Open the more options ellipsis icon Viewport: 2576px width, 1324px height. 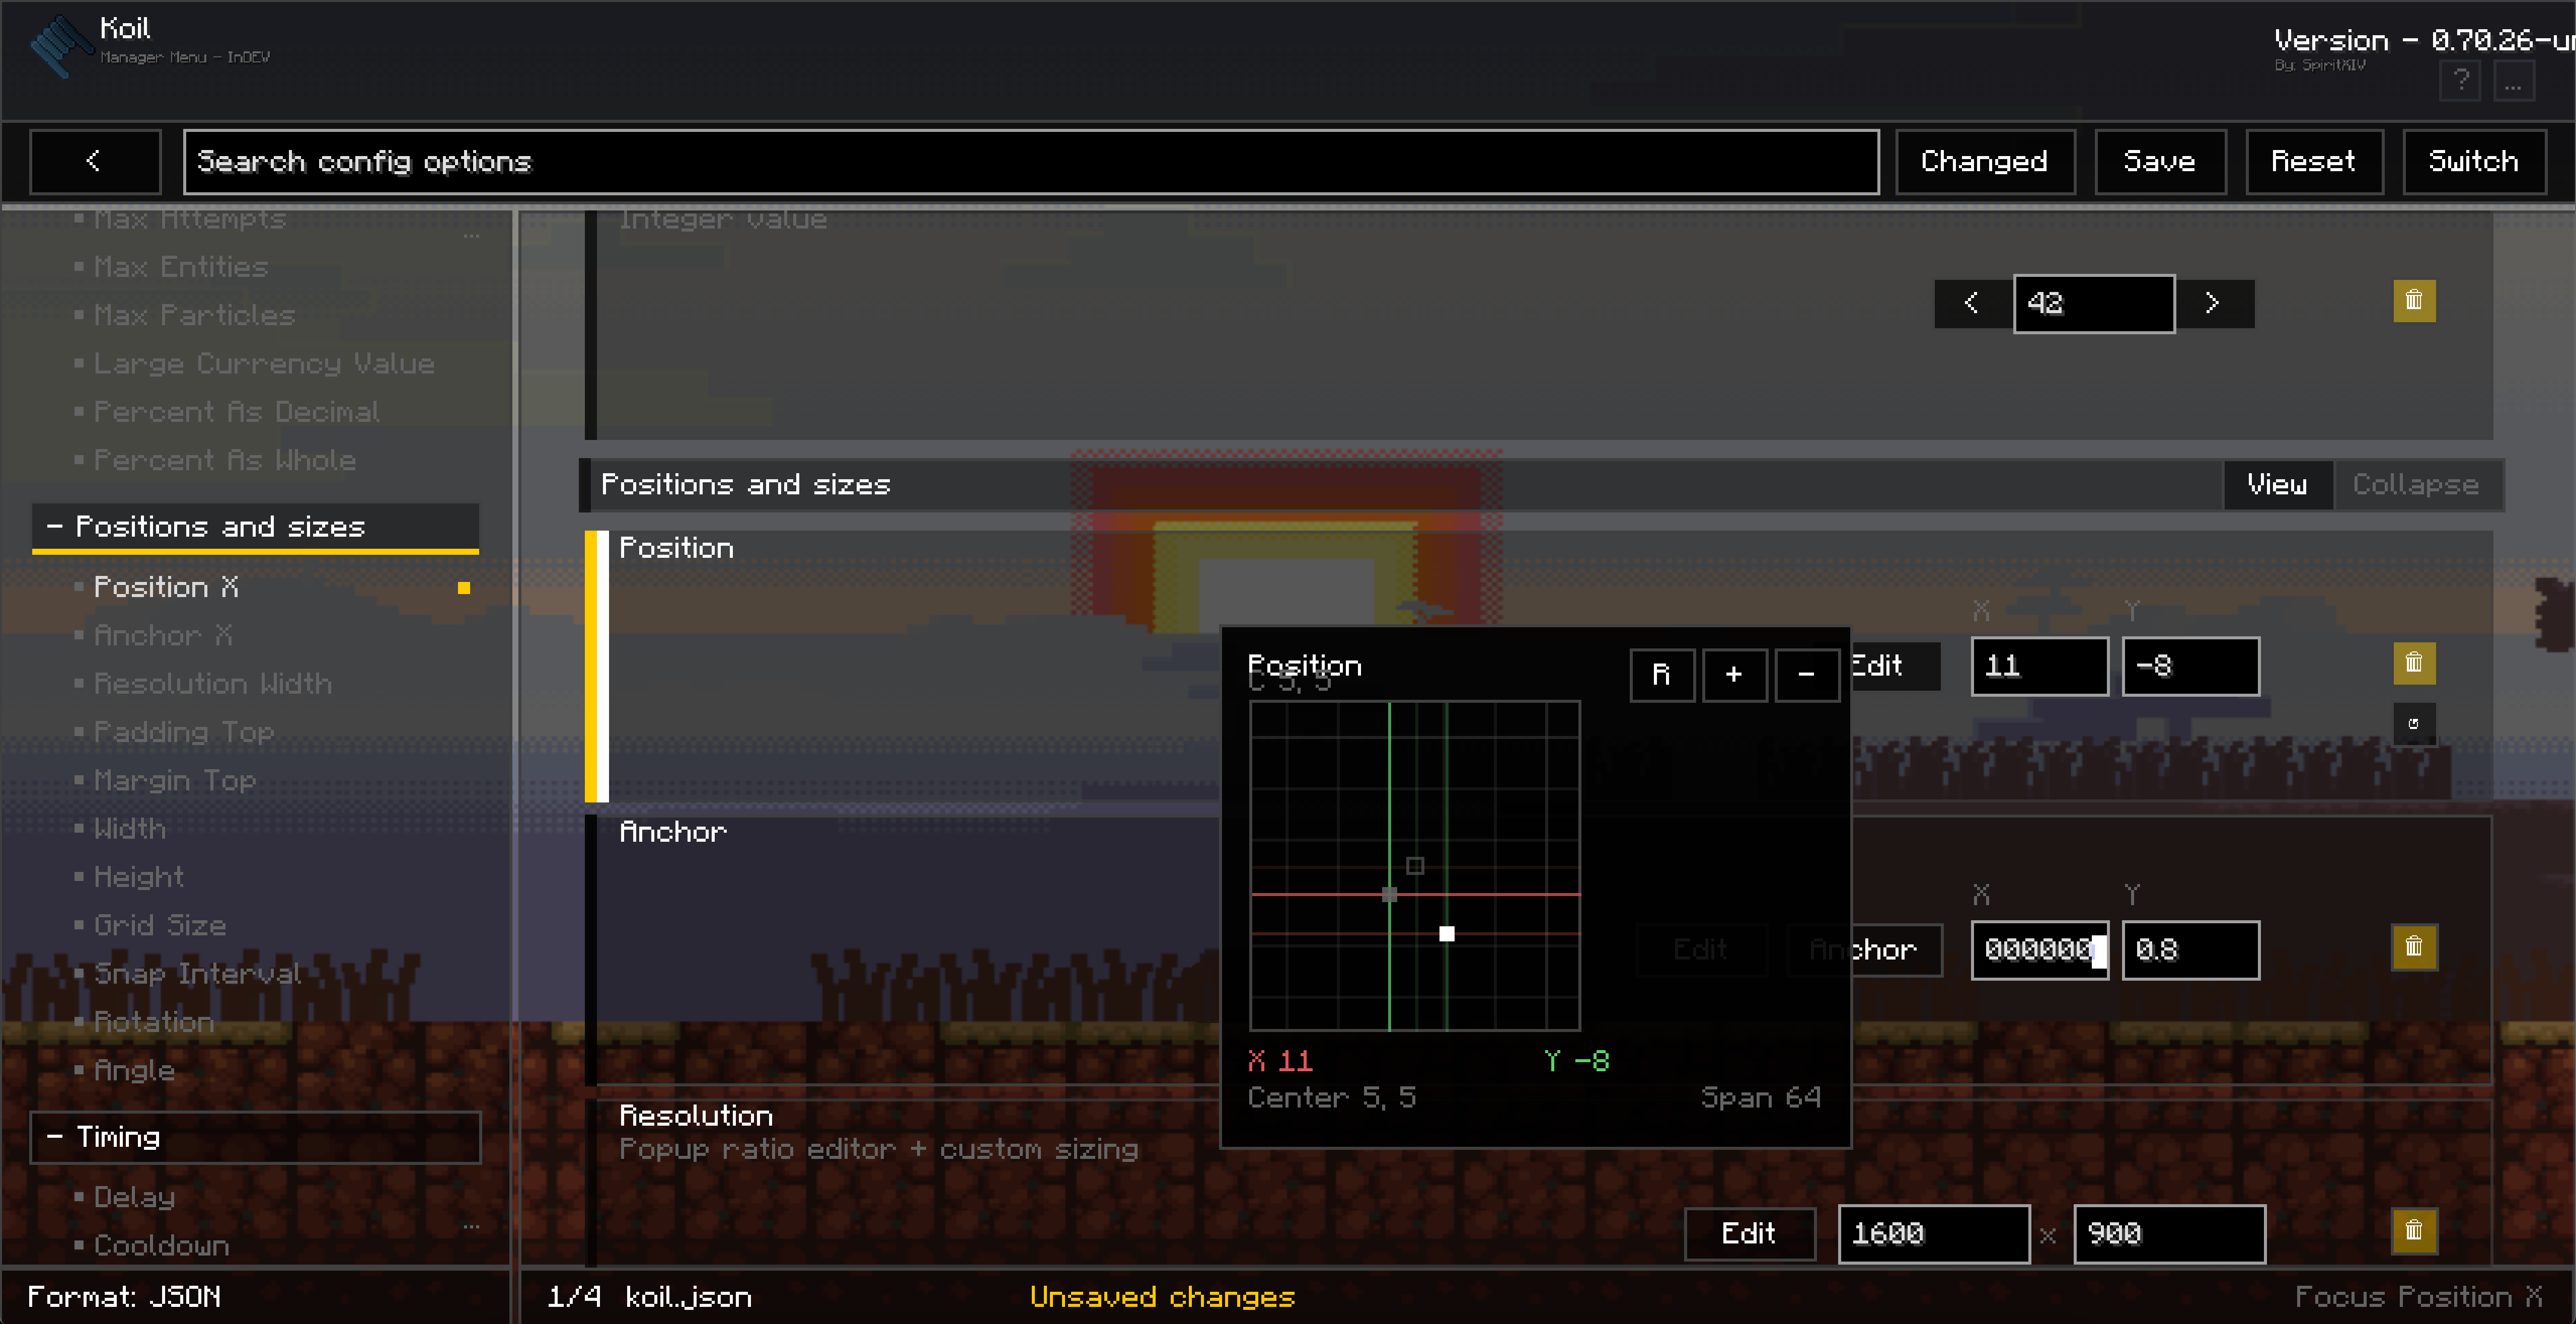pos(2513,81)
